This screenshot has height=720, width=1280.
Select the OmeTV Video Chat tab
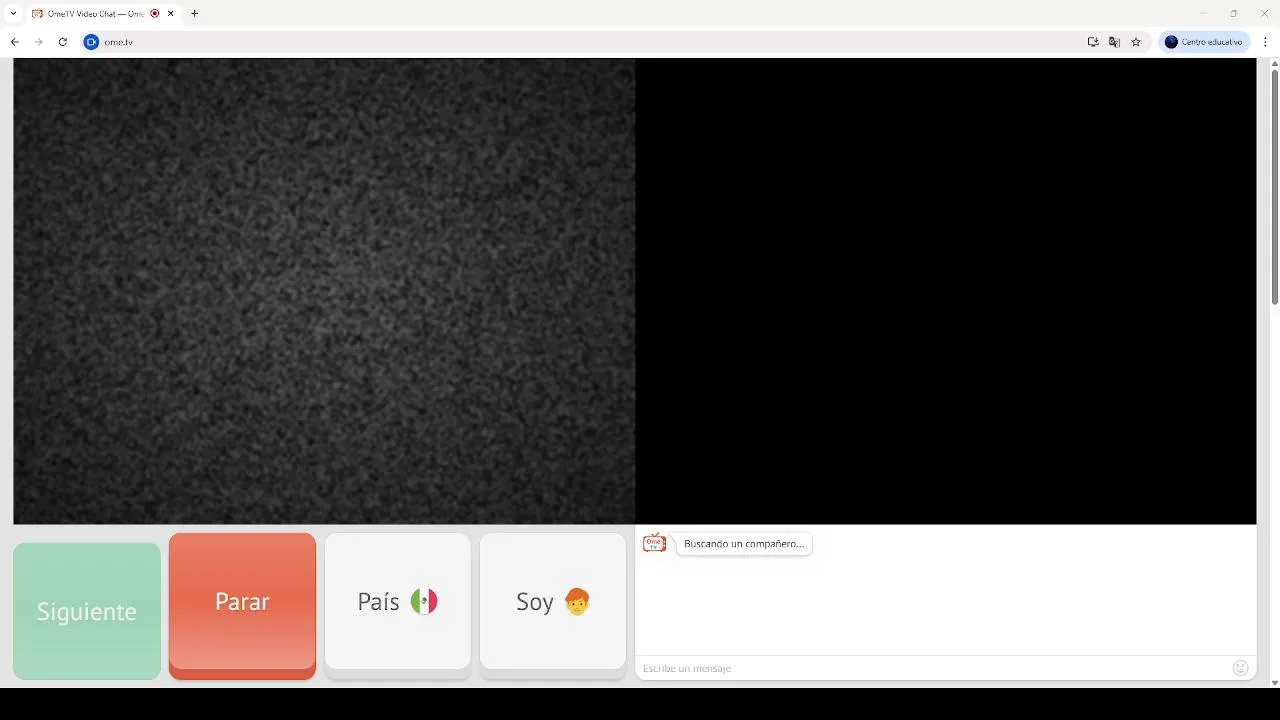click(104, 14)
